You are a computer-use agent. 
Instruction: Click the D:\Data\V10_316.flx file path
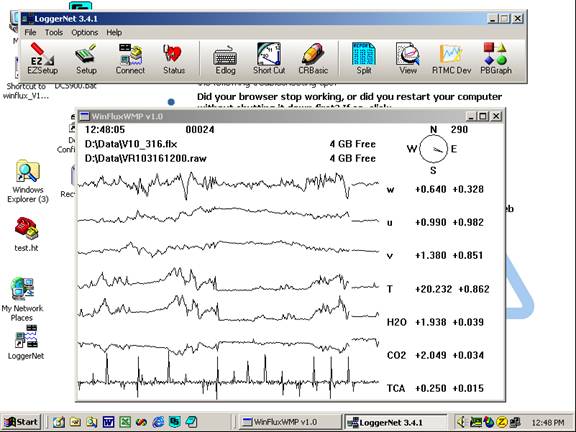tap(131, 144)
